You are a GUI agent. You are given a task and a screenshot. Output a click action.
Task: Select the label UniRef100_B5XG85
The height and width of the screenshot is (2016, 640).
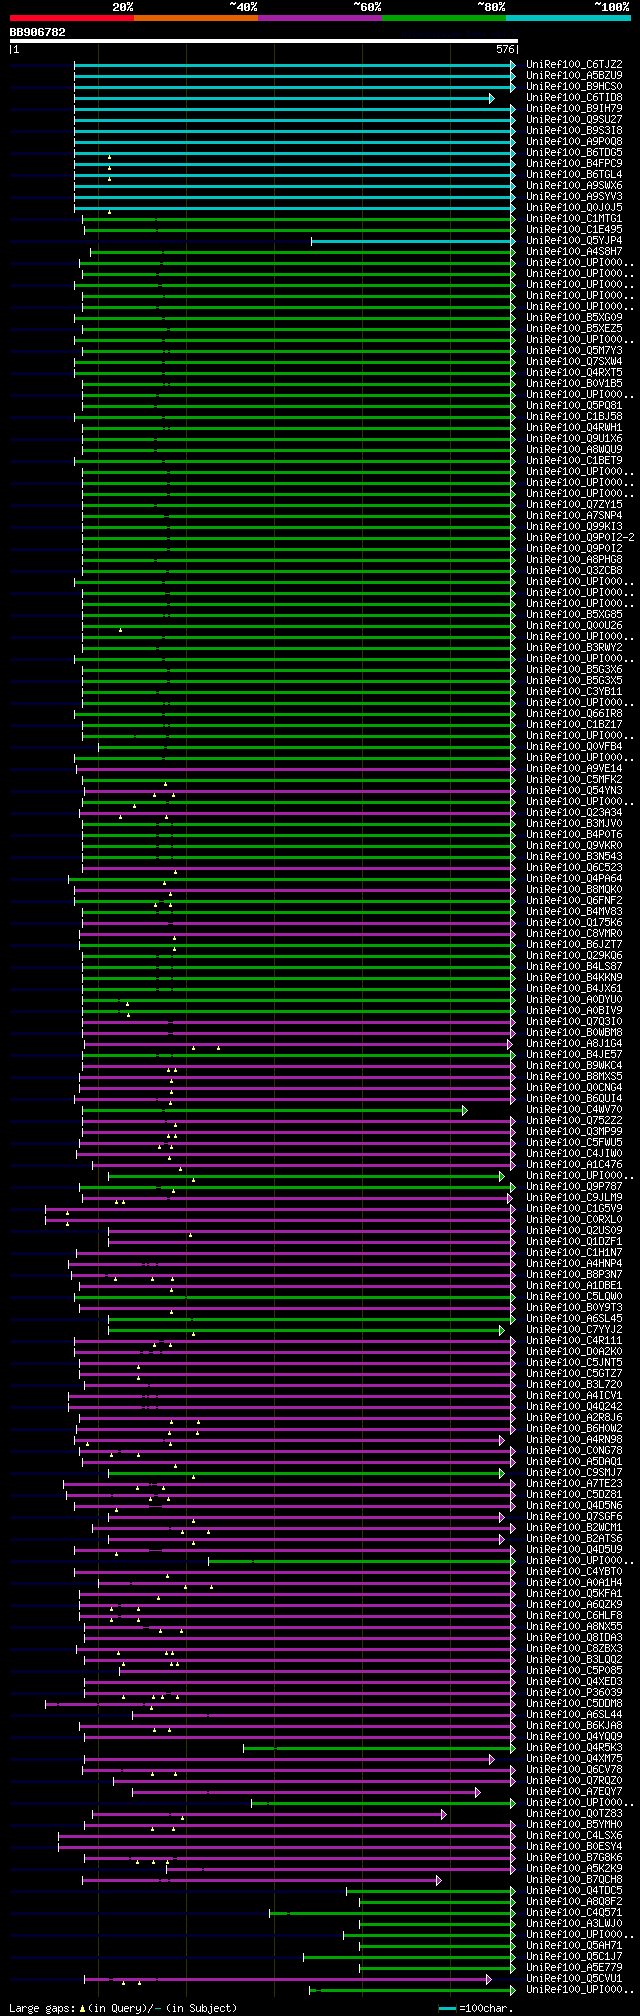(x=574, y=615)
